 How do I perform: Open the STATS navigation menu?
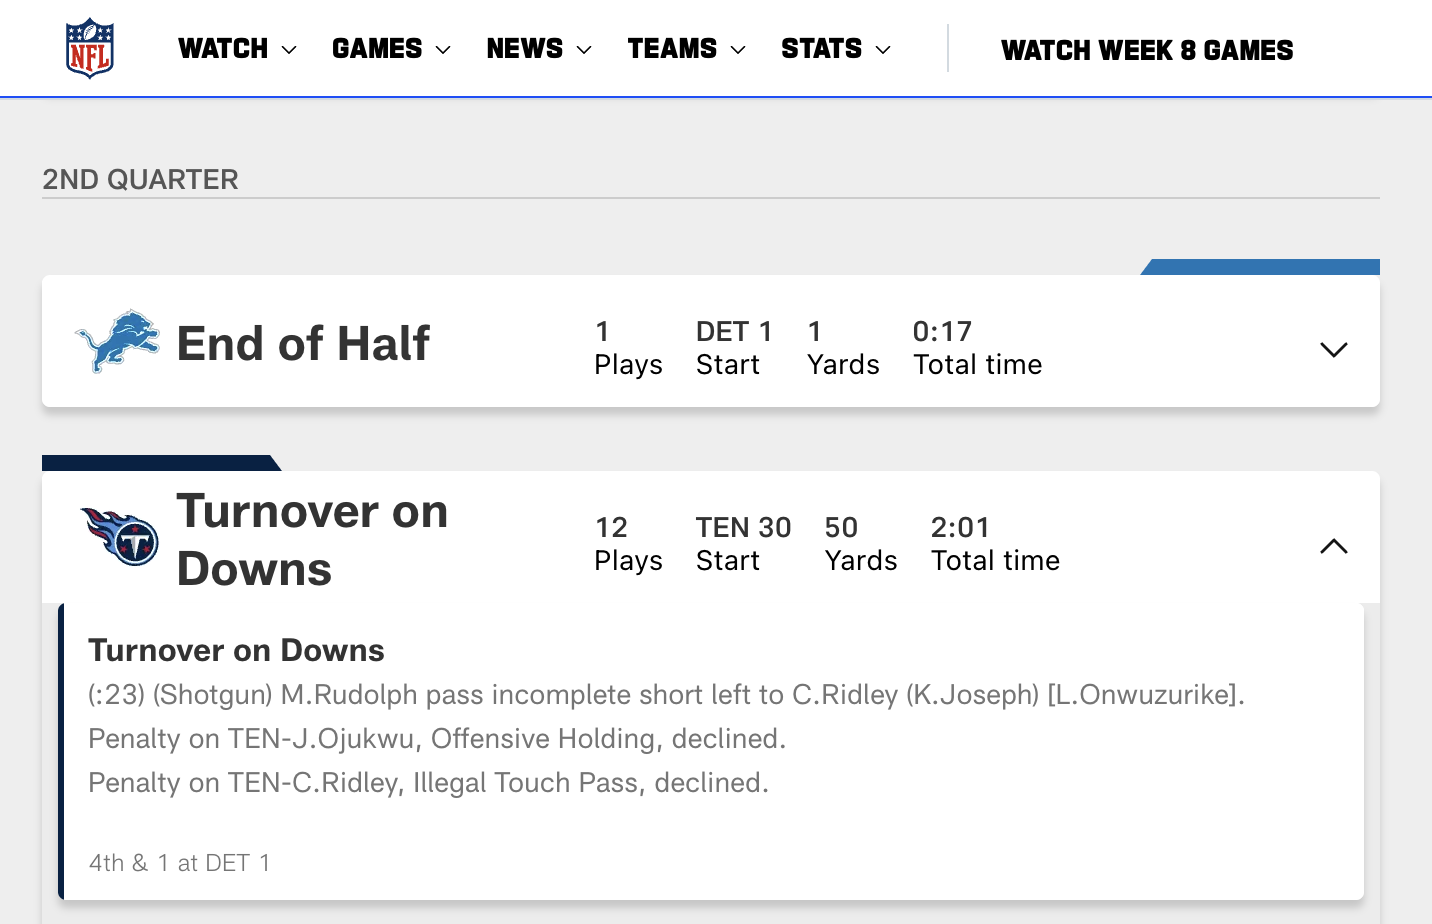[836, 49]
